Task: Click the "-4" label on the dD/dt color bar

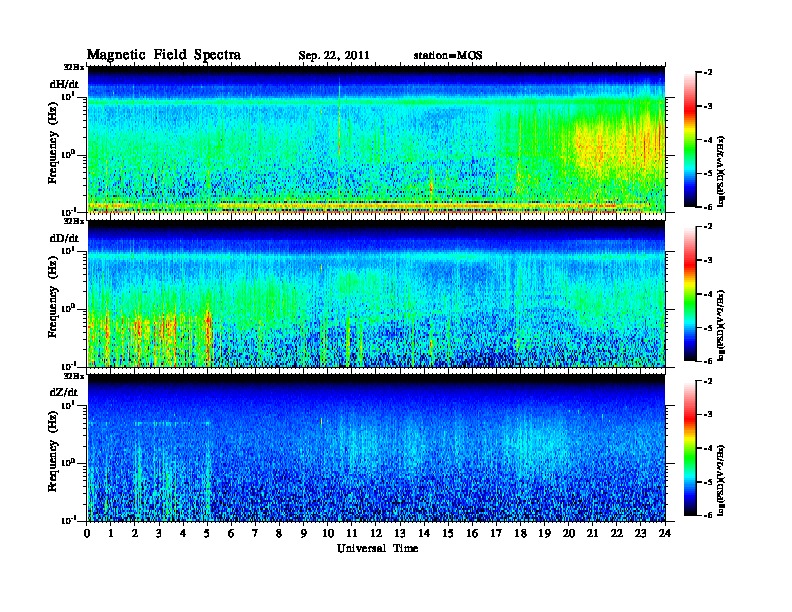Action: pos(708,294)
